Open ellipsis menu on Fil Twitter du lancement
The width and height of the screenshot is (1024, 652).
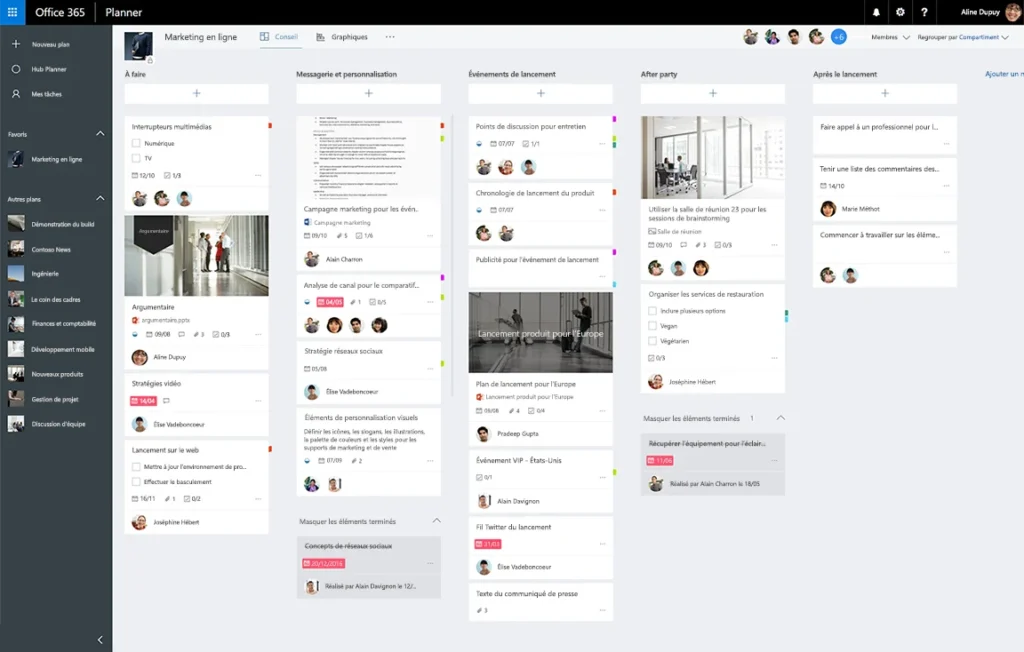click(x=602, y=544)
